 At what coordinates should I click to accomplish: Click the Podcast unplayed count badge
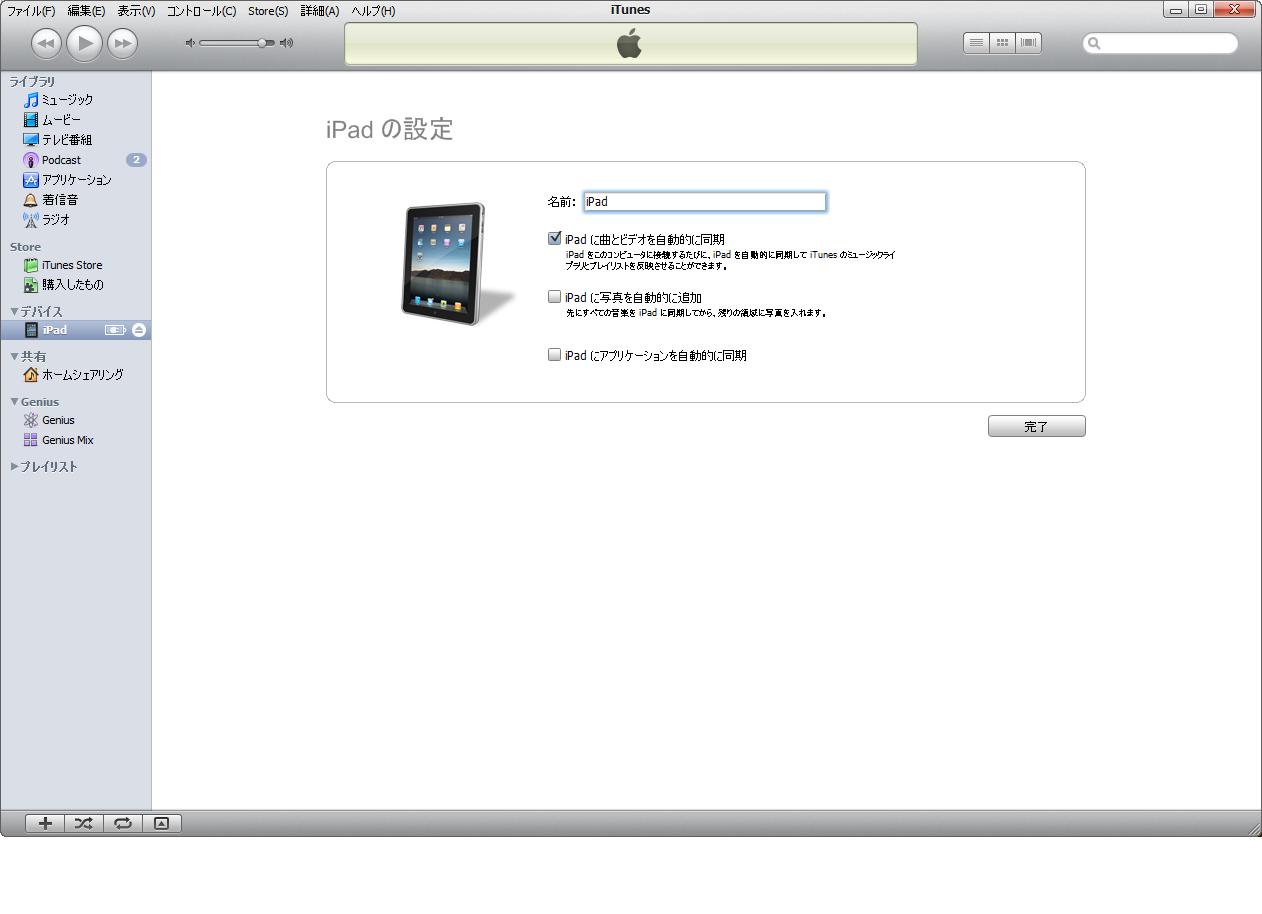point(136,160)
